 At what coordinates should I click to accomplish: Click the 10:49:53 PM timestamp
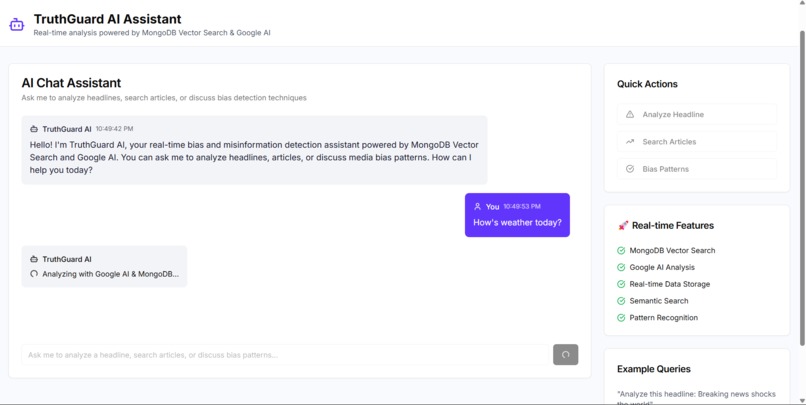(522, 207)
